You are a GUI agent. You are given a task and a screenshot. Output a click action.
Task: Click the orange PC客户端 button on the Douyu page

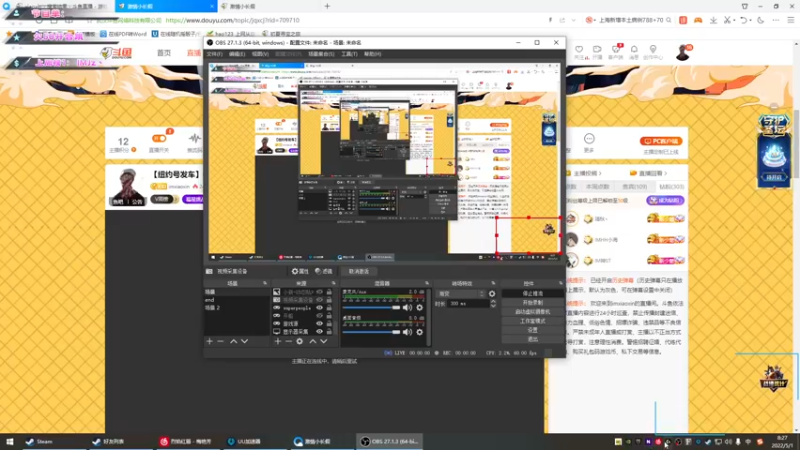click(x=661, y=141)
